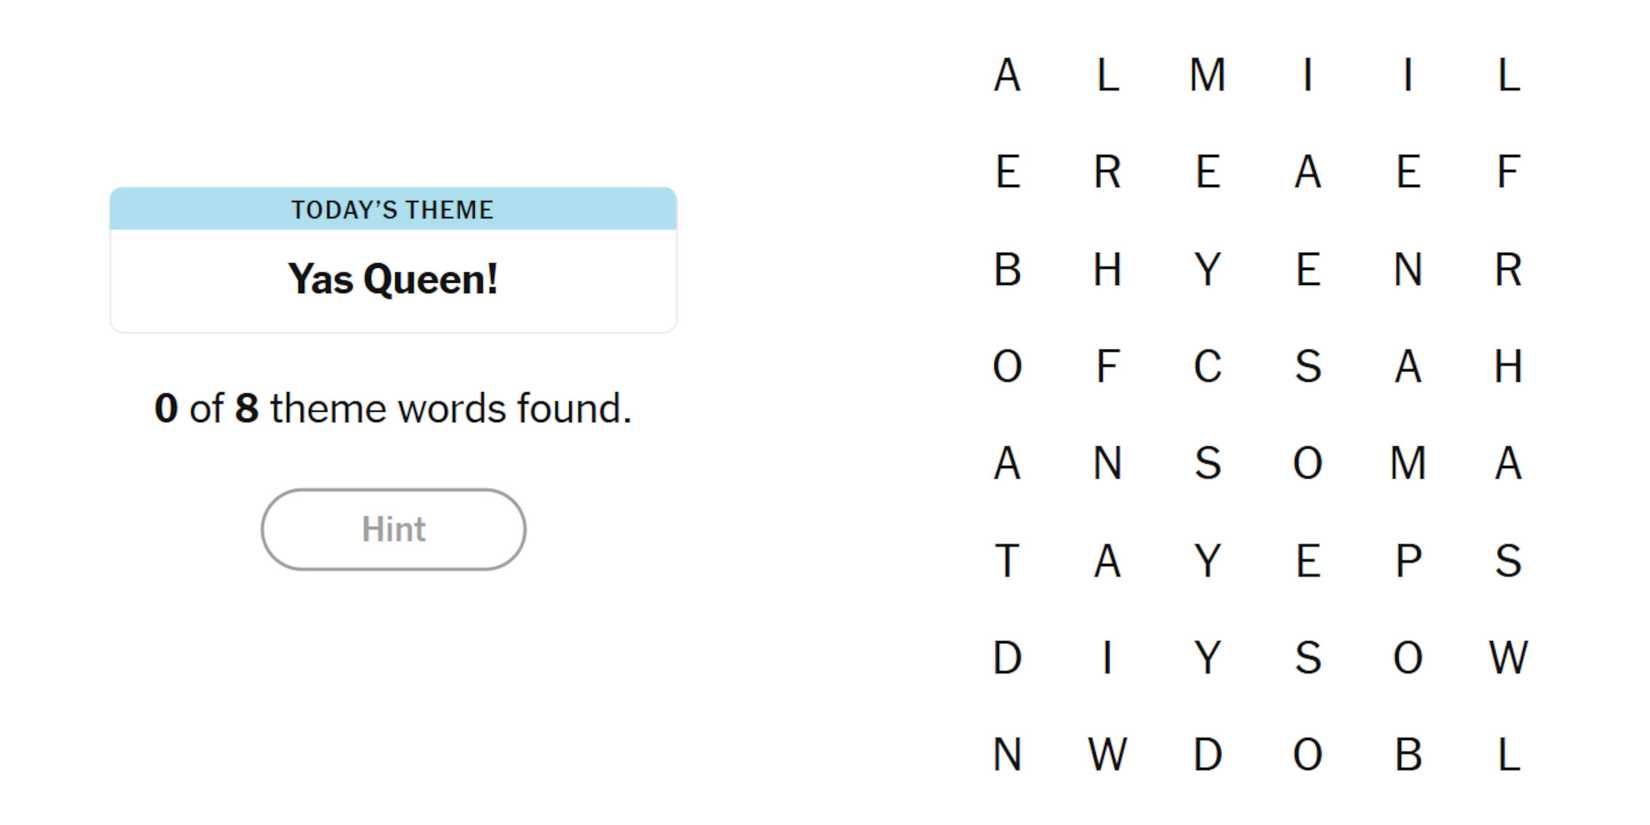
Task: Select the letter B in the bottom row
Action: (1408, 755)
